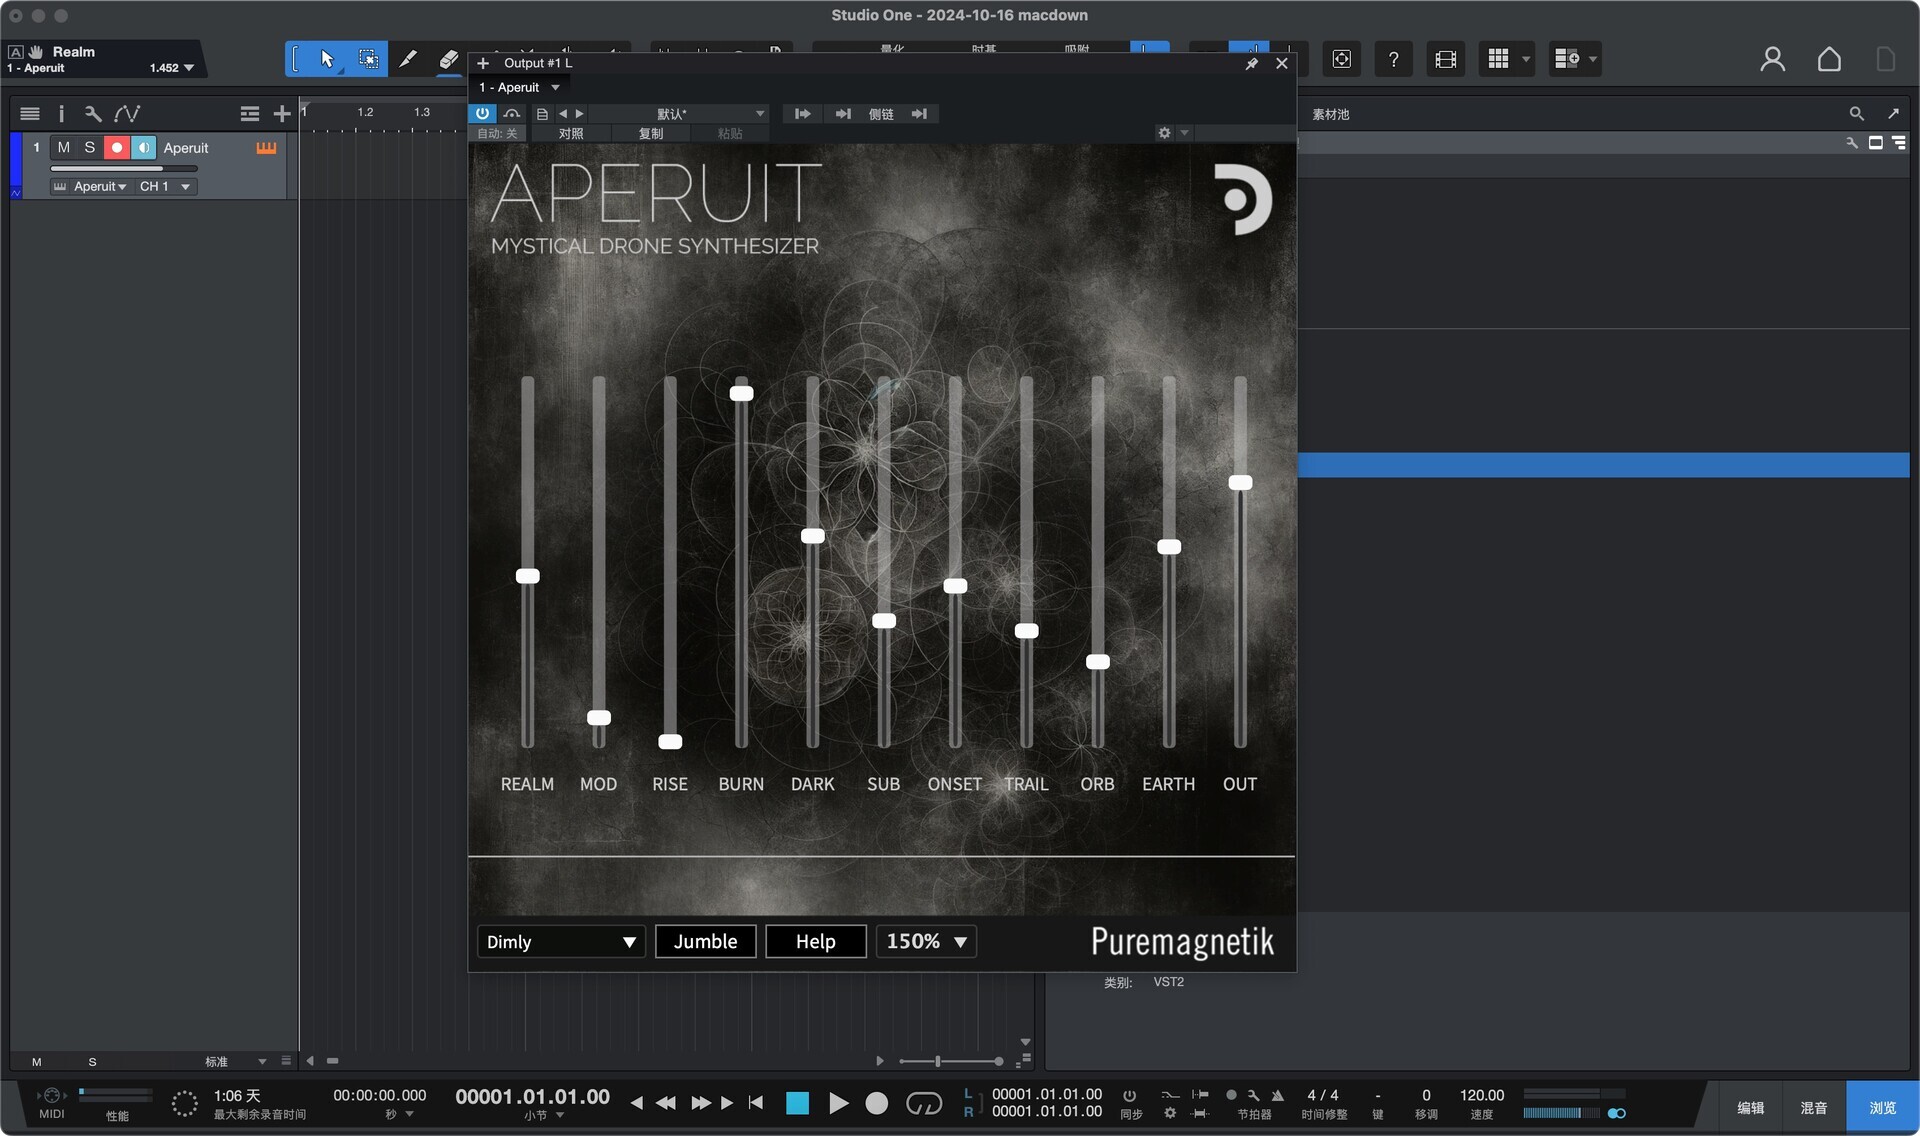The width and height of the screenshot is (1920, 1136).
Task: Click the metronome icon in transport
Action: click(1277, 1095)
